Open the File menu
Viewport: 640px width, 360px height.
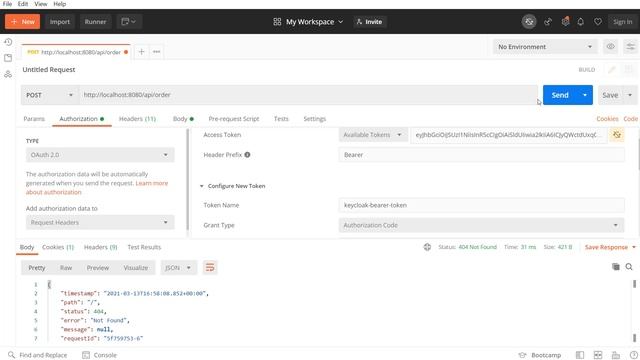pos(7,4)
